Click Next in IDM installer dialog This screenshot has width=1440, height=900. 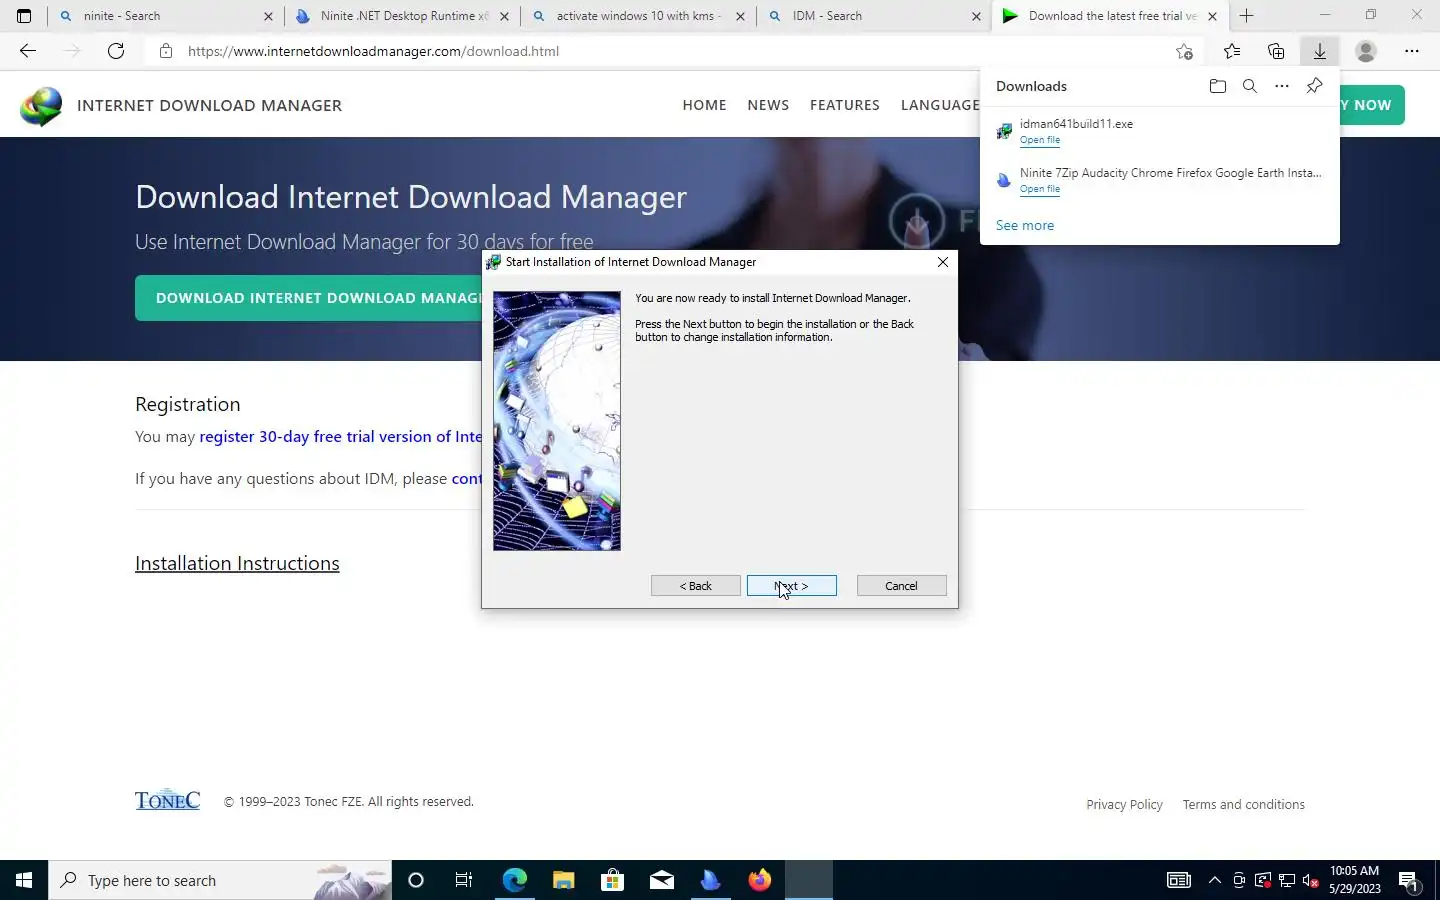pos(791,586)
